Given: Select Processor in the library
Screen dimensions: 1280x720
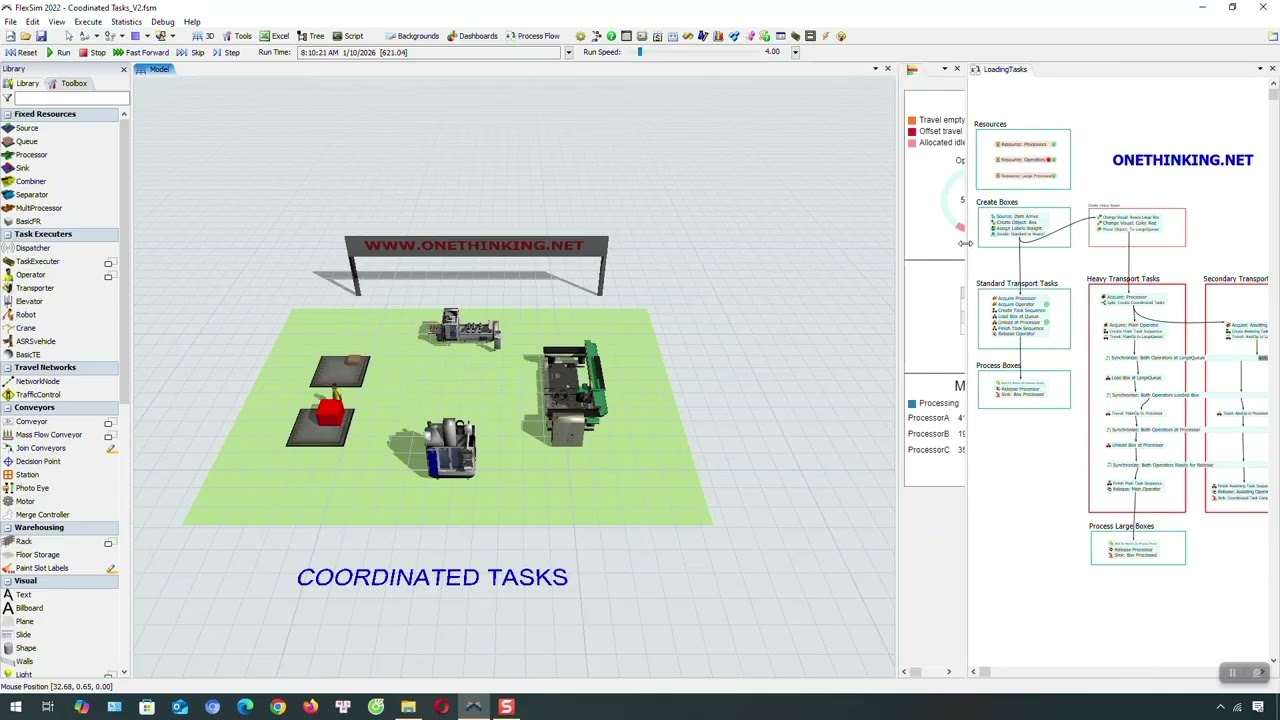Looking at the screenshot, I should pos(31,154).
